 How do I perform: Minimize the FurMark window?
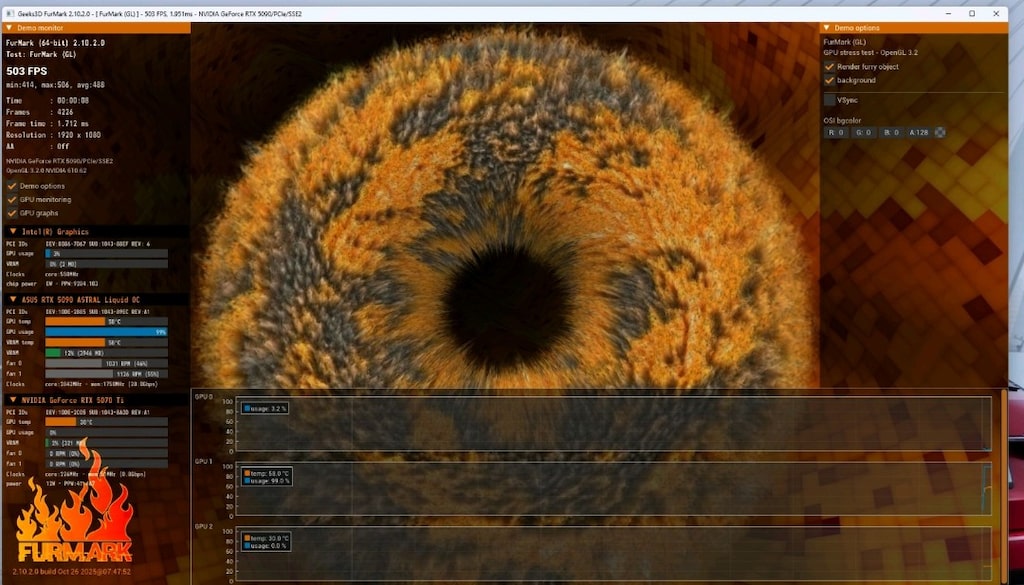(x=948, y=13)
